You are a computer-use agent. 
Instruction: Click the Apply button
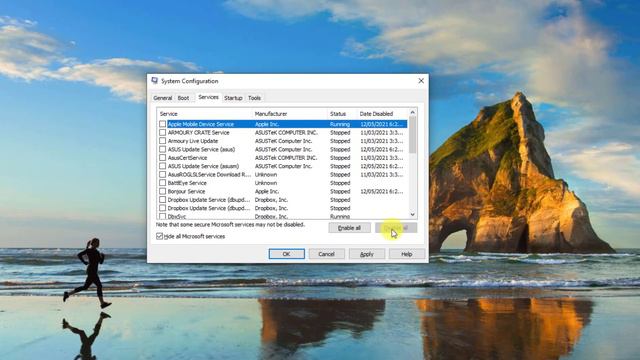click(x=367, y=254)
